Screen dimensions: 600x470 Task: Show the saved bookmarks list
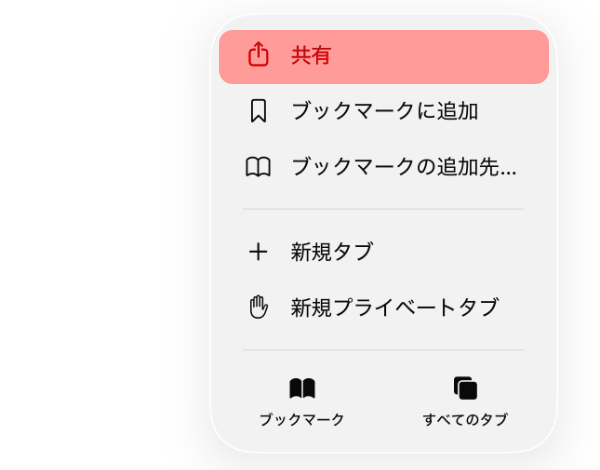point(302,401)
